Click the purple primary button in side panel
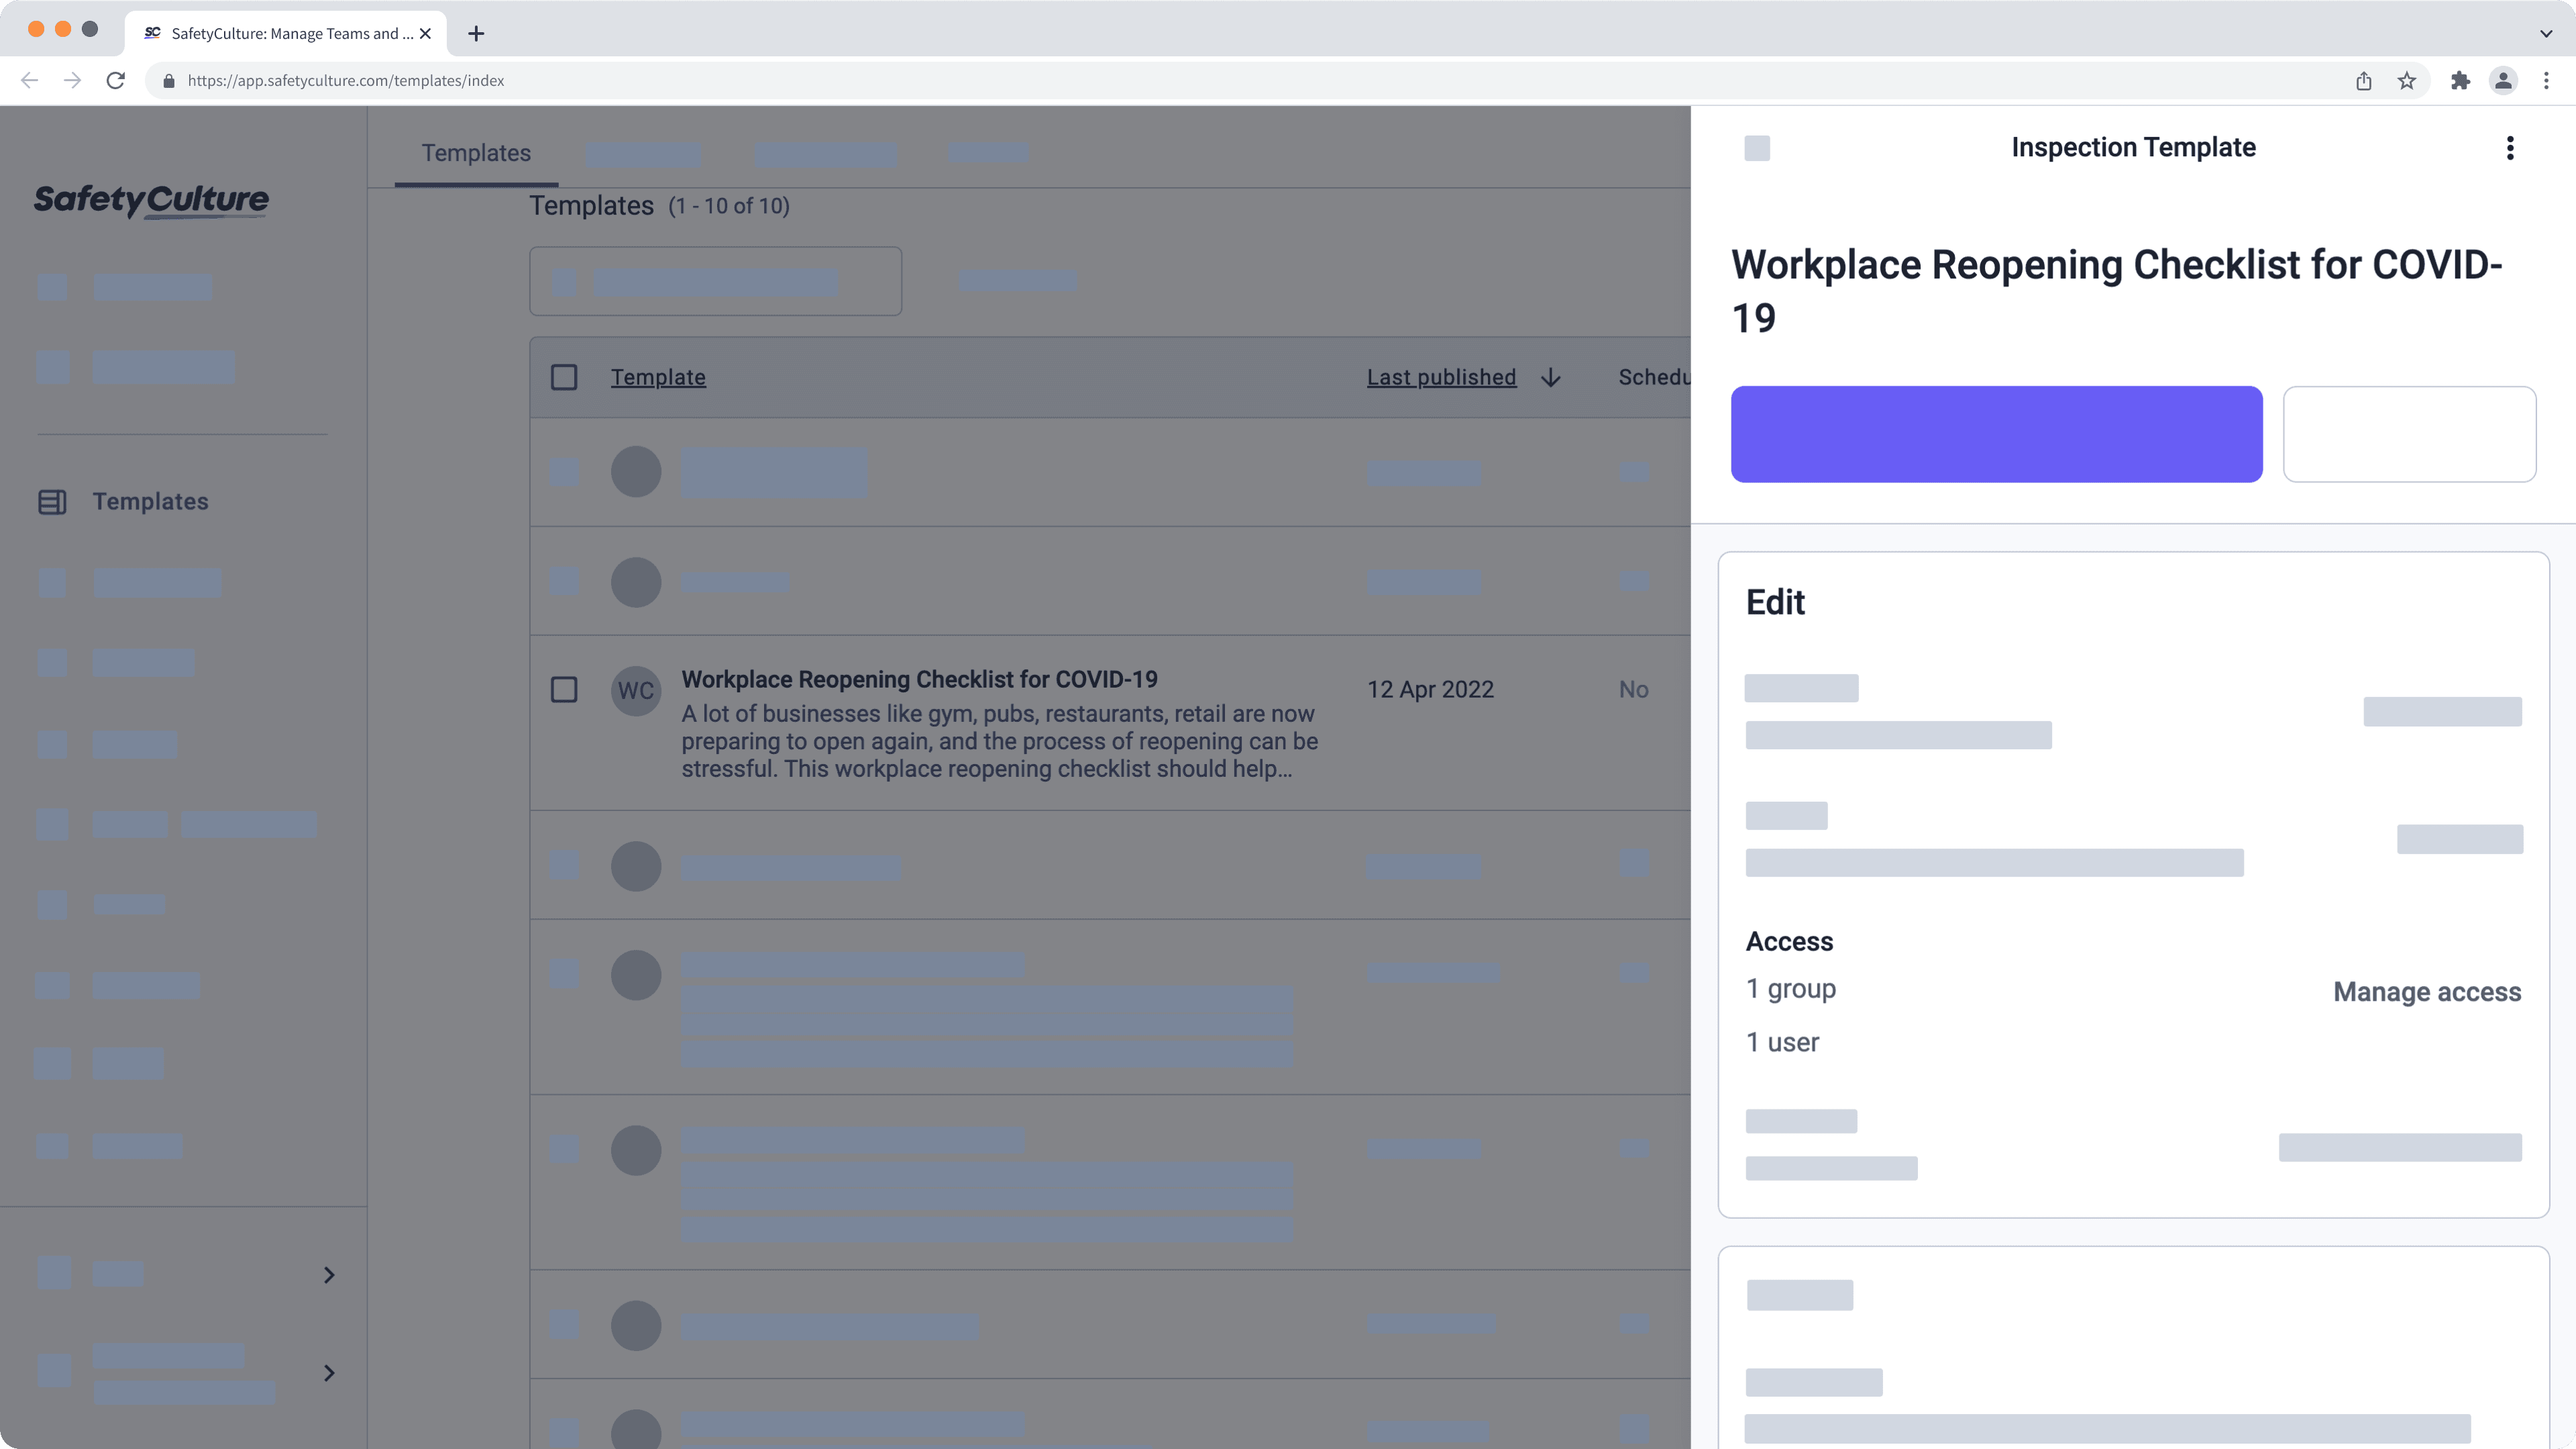The width and height of the screenshot is (2576, 1449). pos(1996,434)
